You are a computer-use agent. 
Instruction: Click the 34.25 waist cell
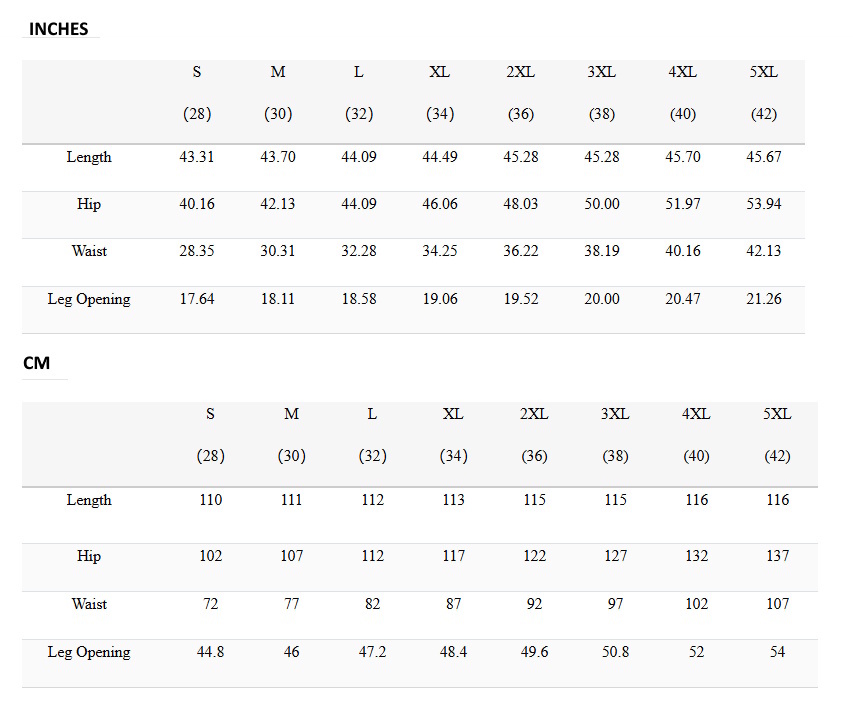(x=440, y=251)
